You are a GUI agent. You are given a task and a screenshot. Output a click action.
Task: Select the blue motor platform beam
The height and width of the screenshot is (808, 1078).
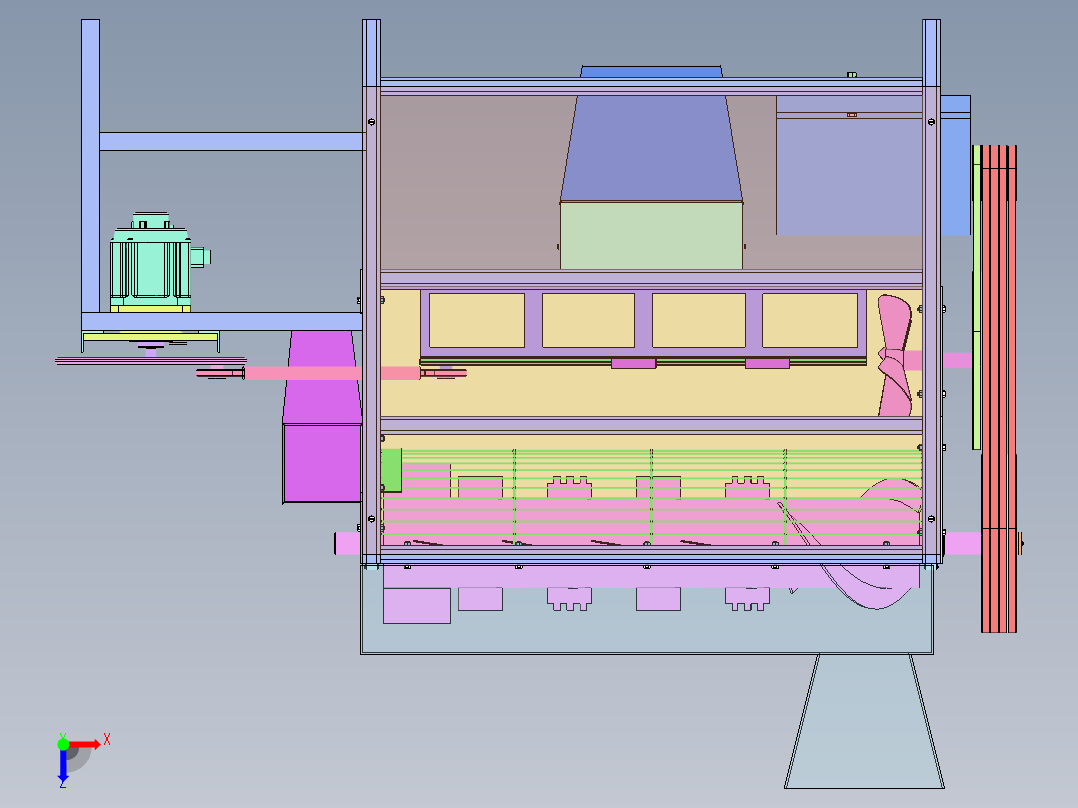coord(221,322)
